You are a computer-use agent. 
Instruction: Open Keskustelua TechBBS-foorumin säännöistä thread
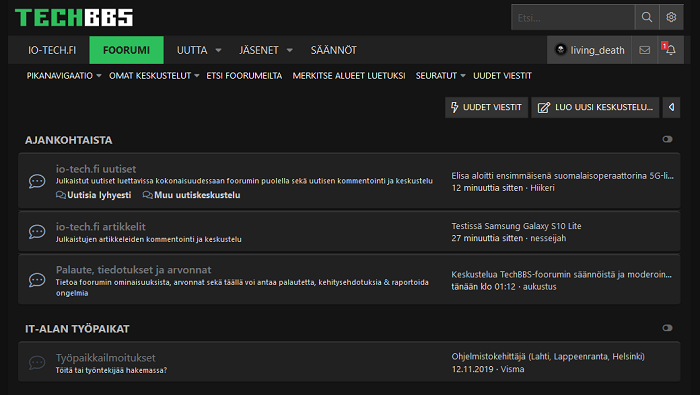561,274
